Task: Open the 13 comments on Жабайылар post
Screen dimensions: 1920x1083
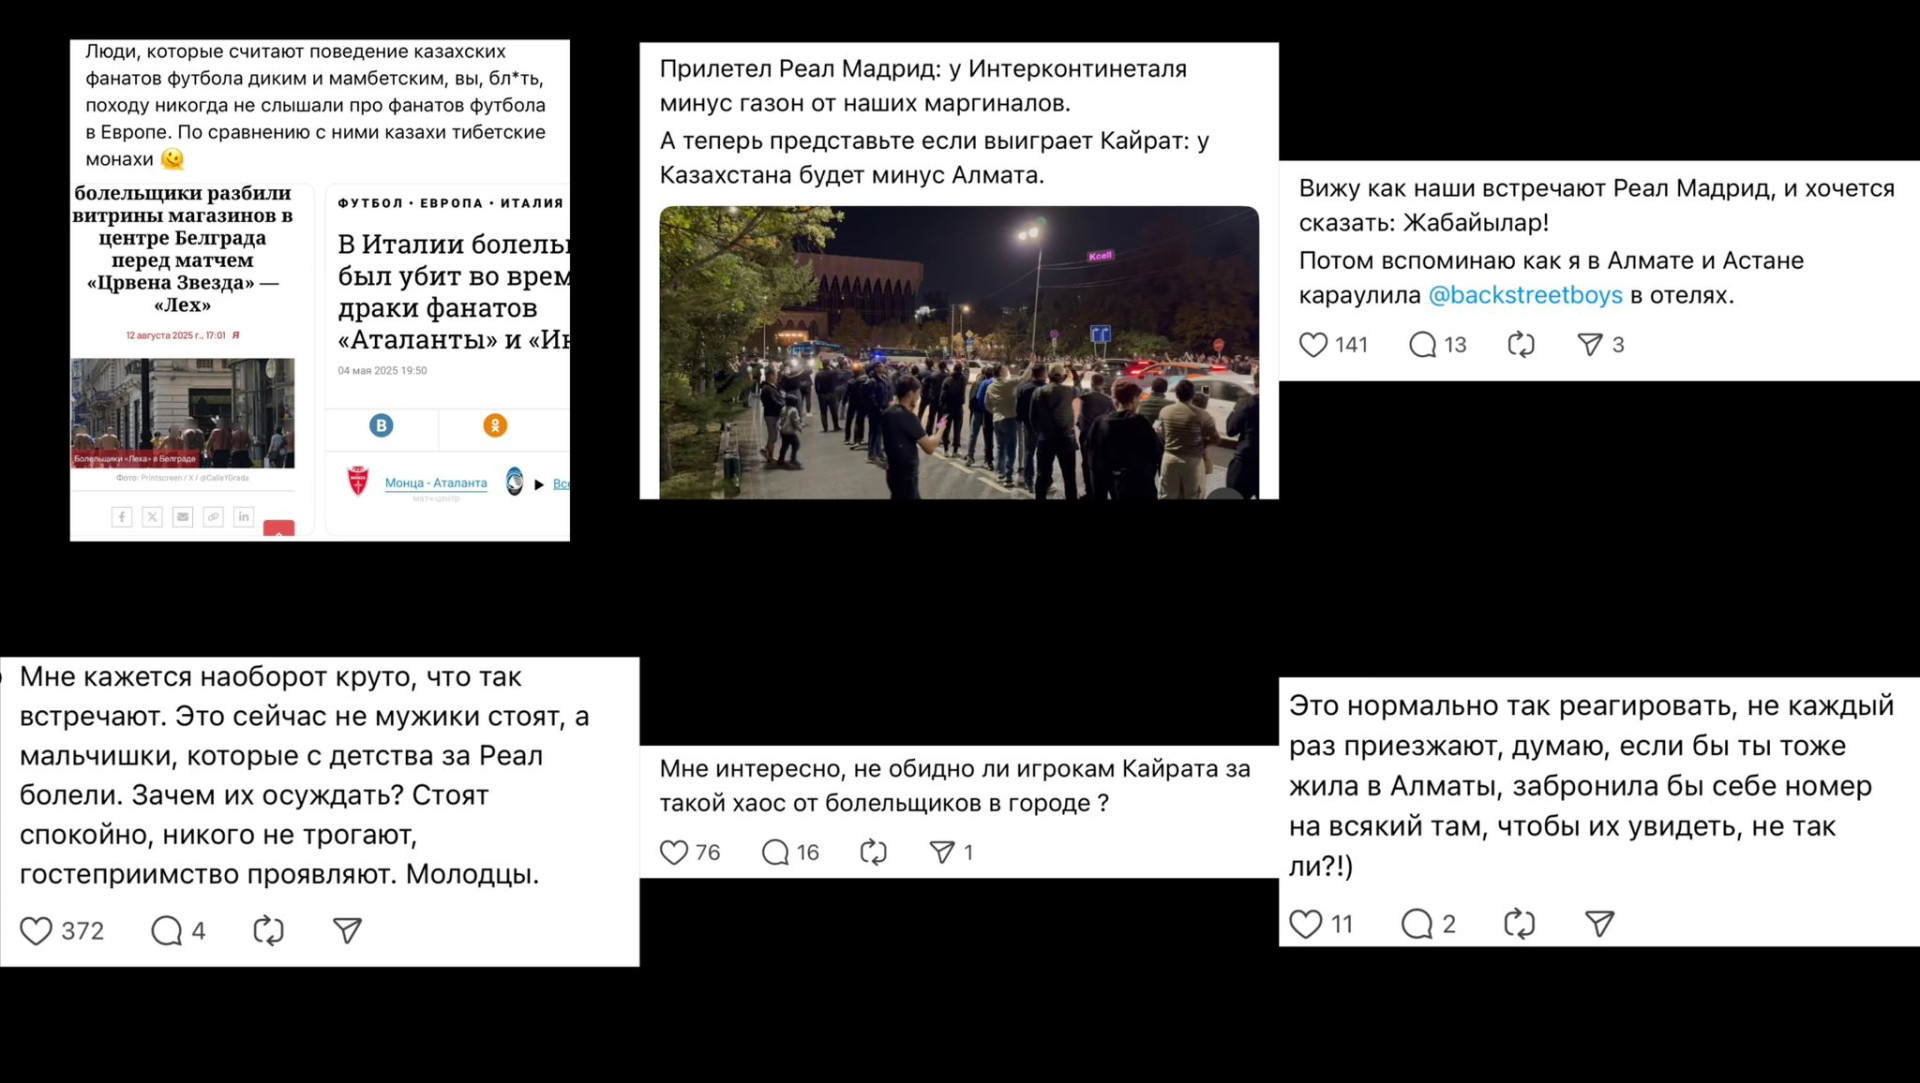Action: (1422, 345)
